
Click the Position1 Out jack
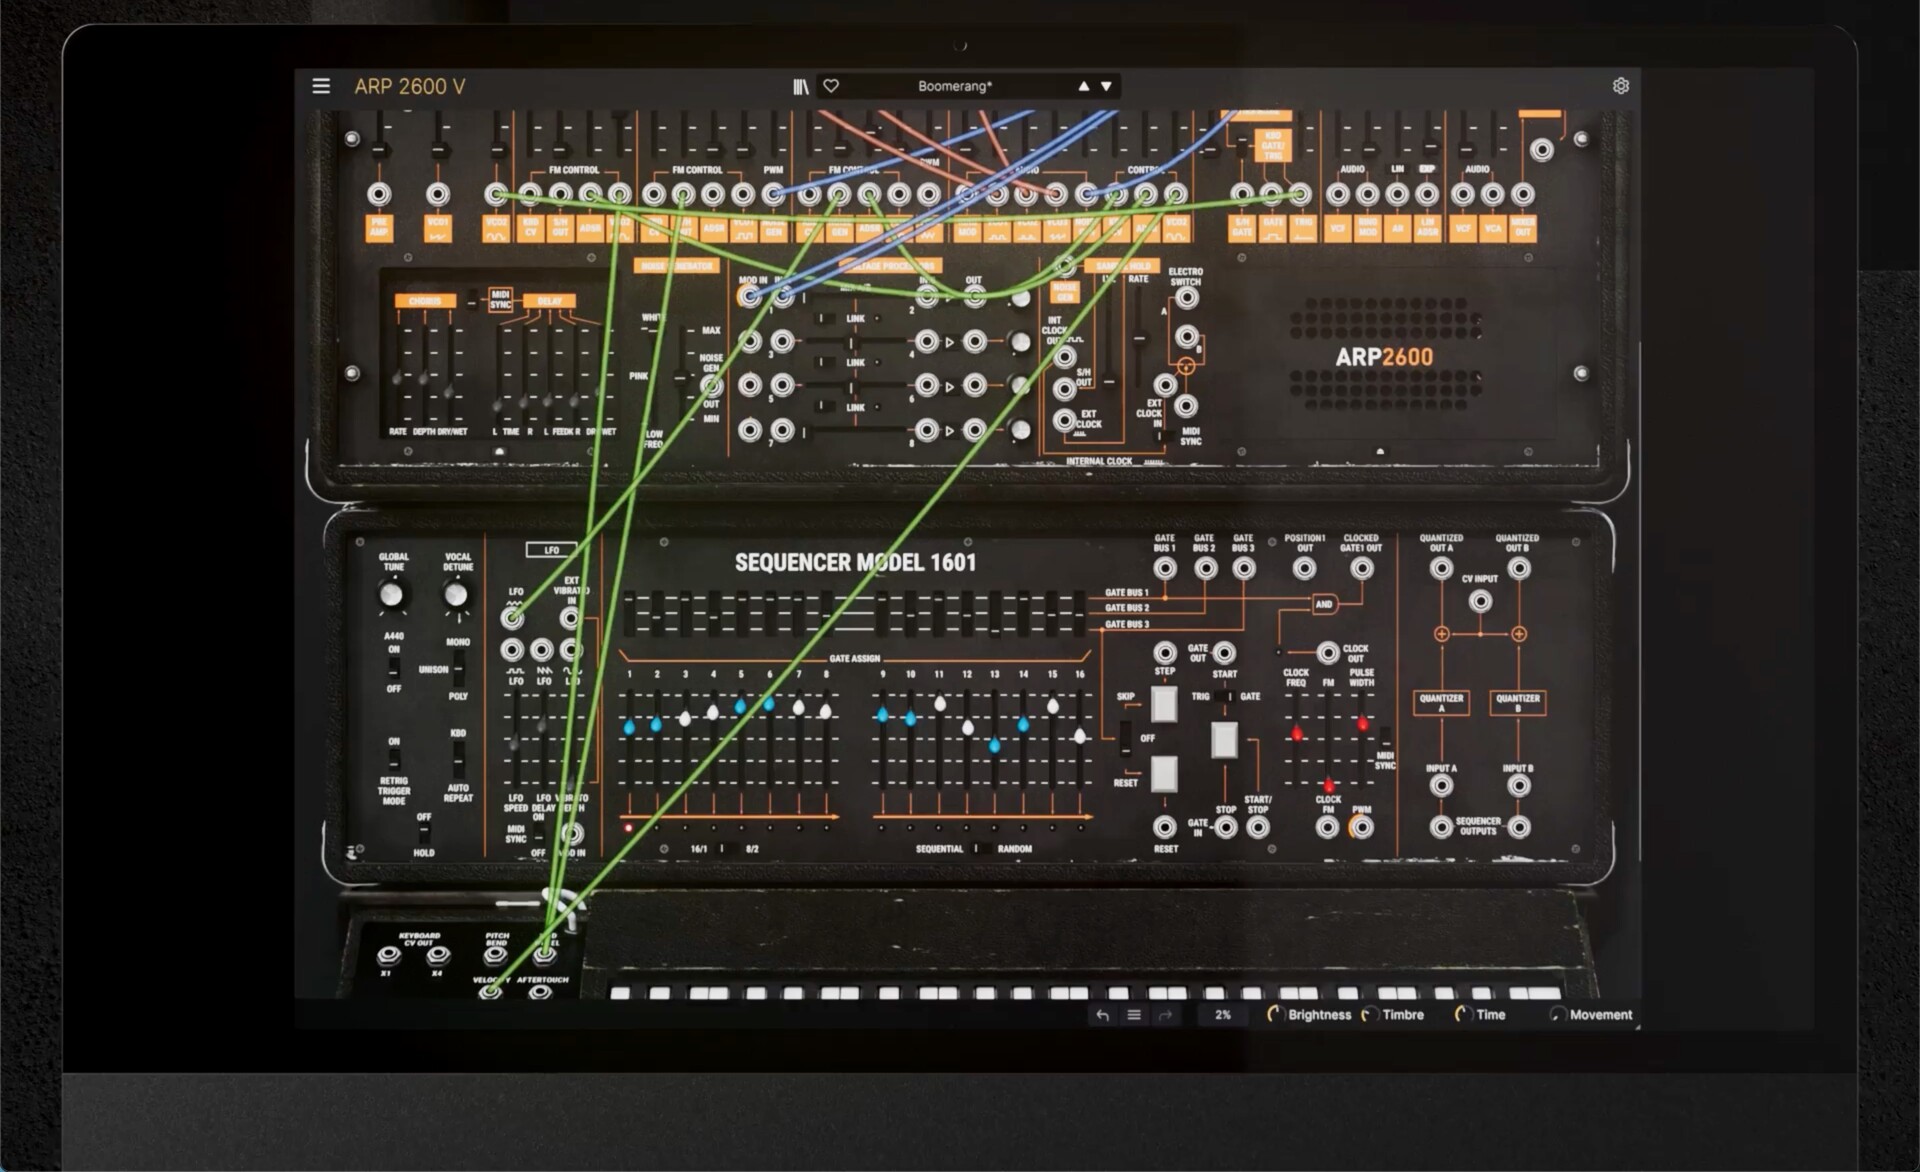coord(1304,569)
